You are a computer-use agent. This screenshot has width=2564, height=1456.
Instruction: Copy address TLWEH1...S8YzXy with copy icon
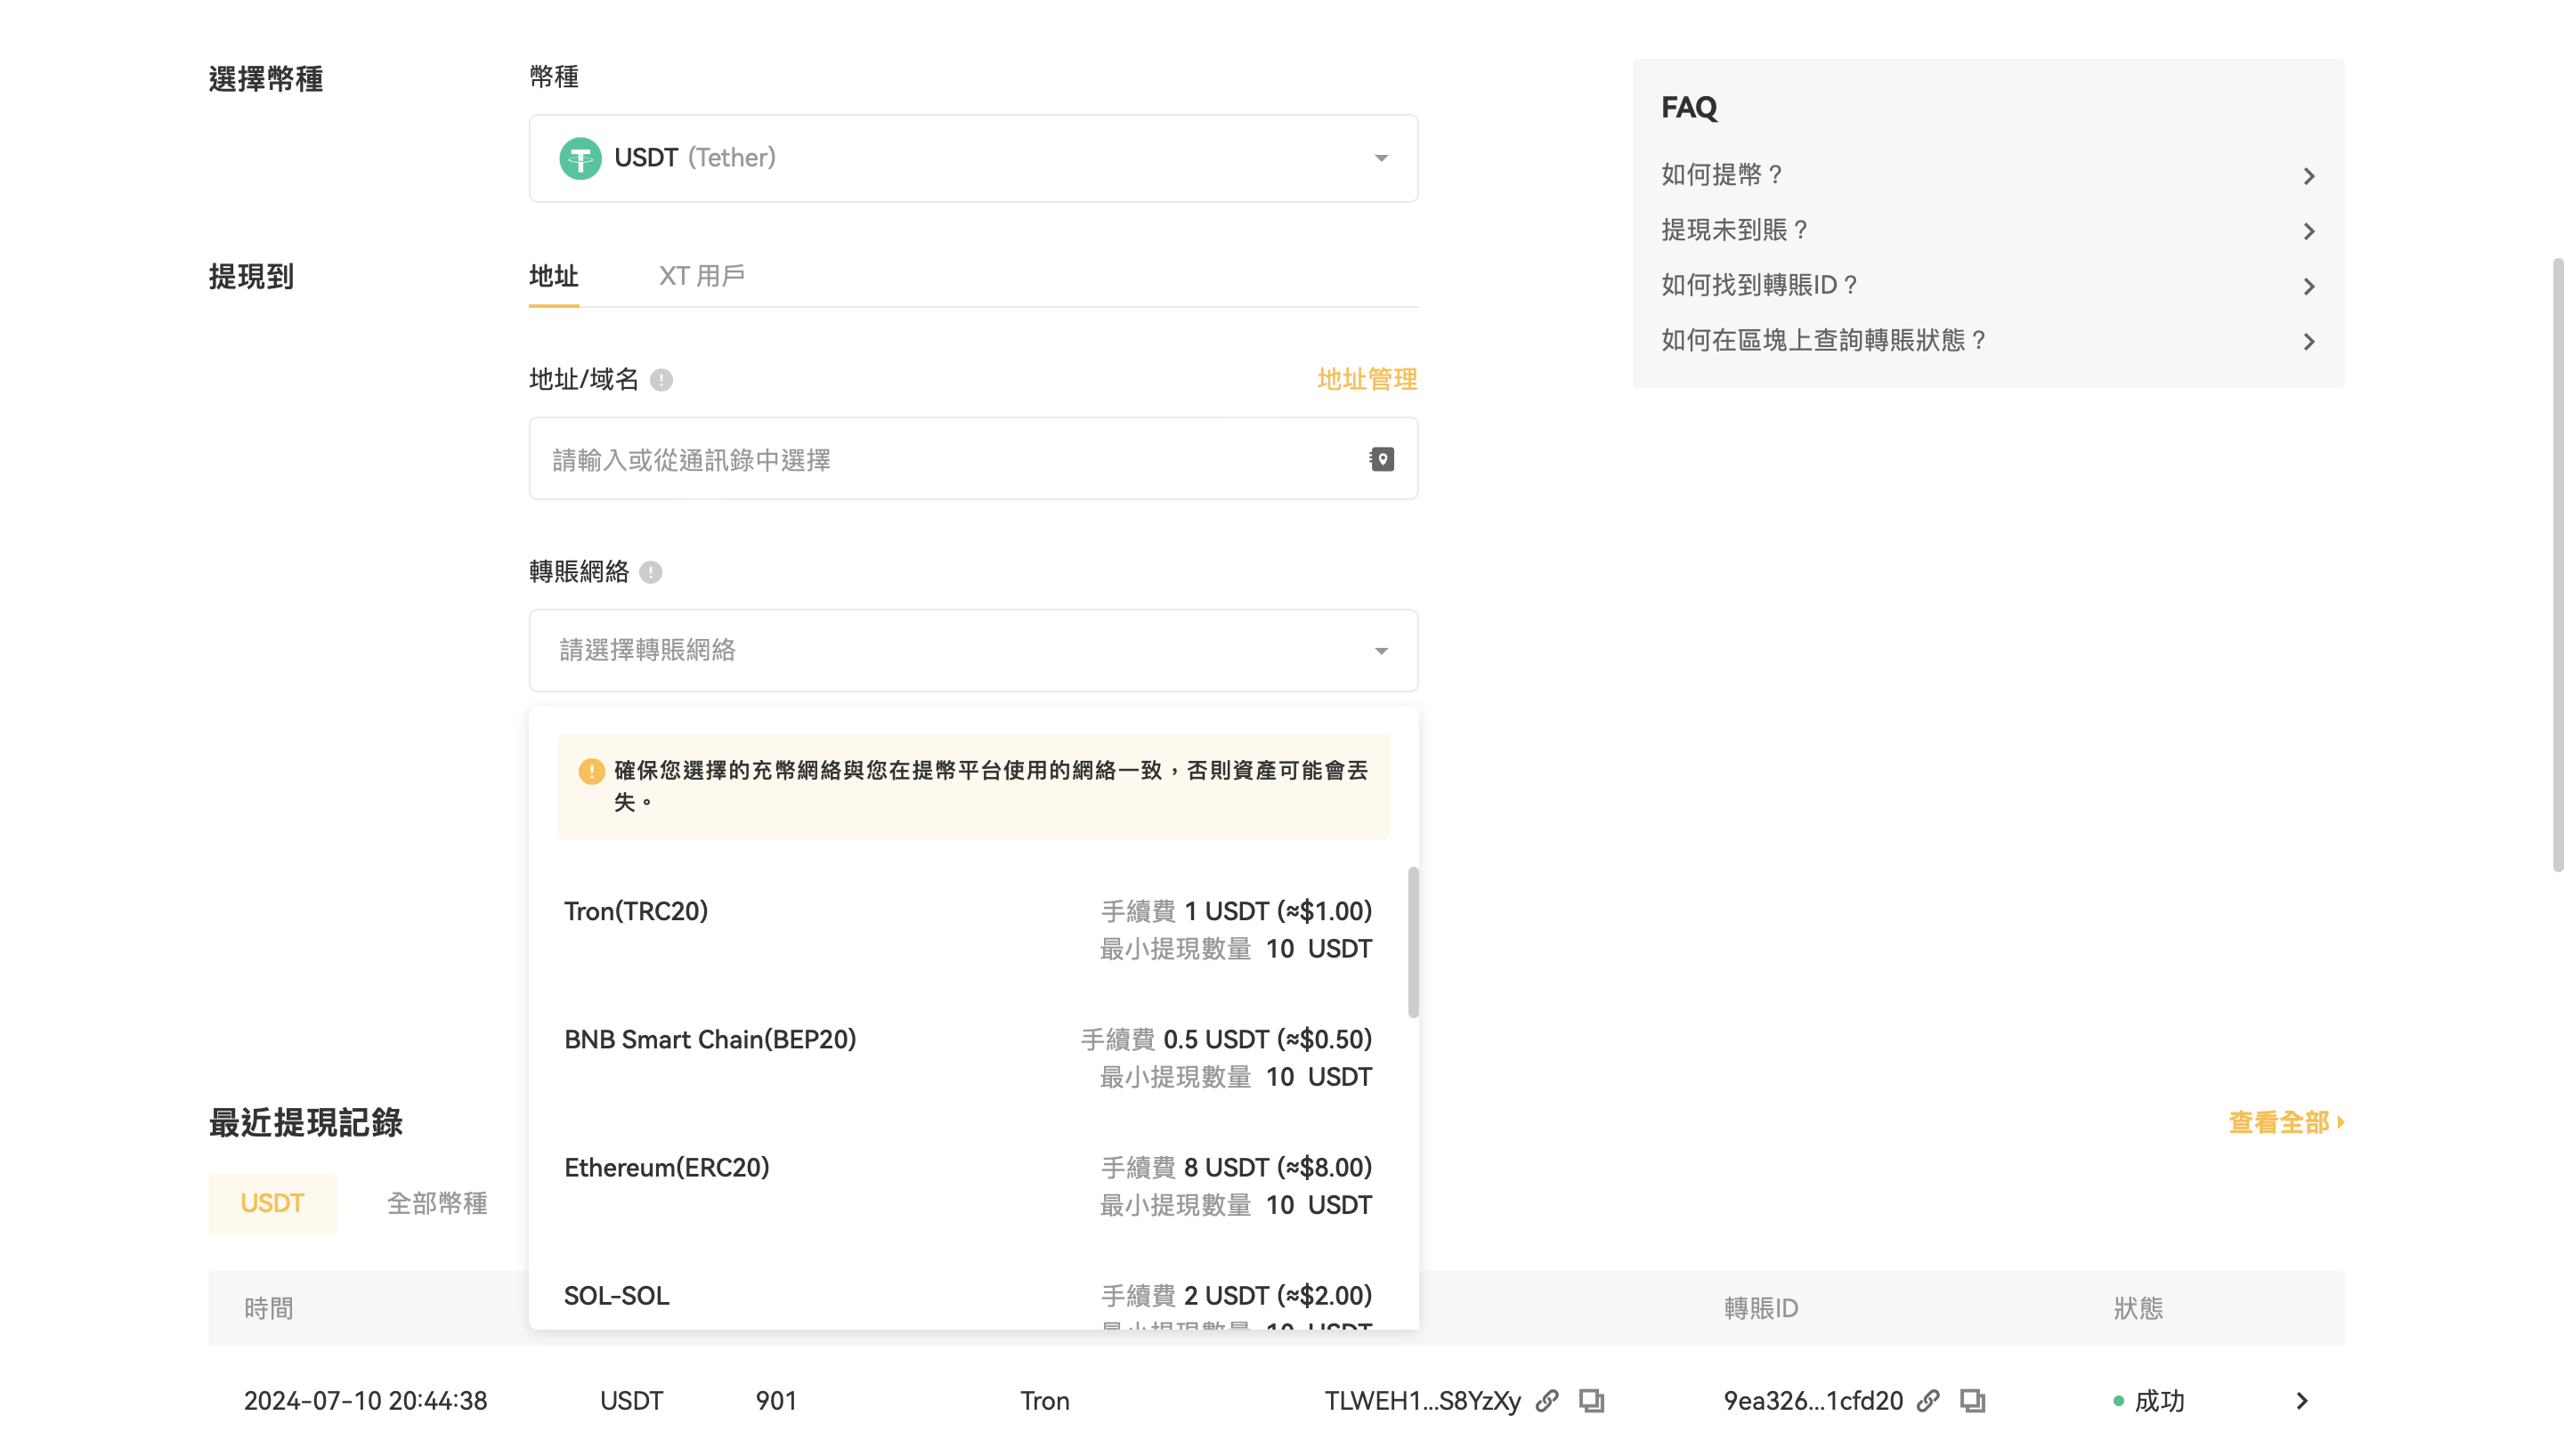click(x=1591, y=1401)
